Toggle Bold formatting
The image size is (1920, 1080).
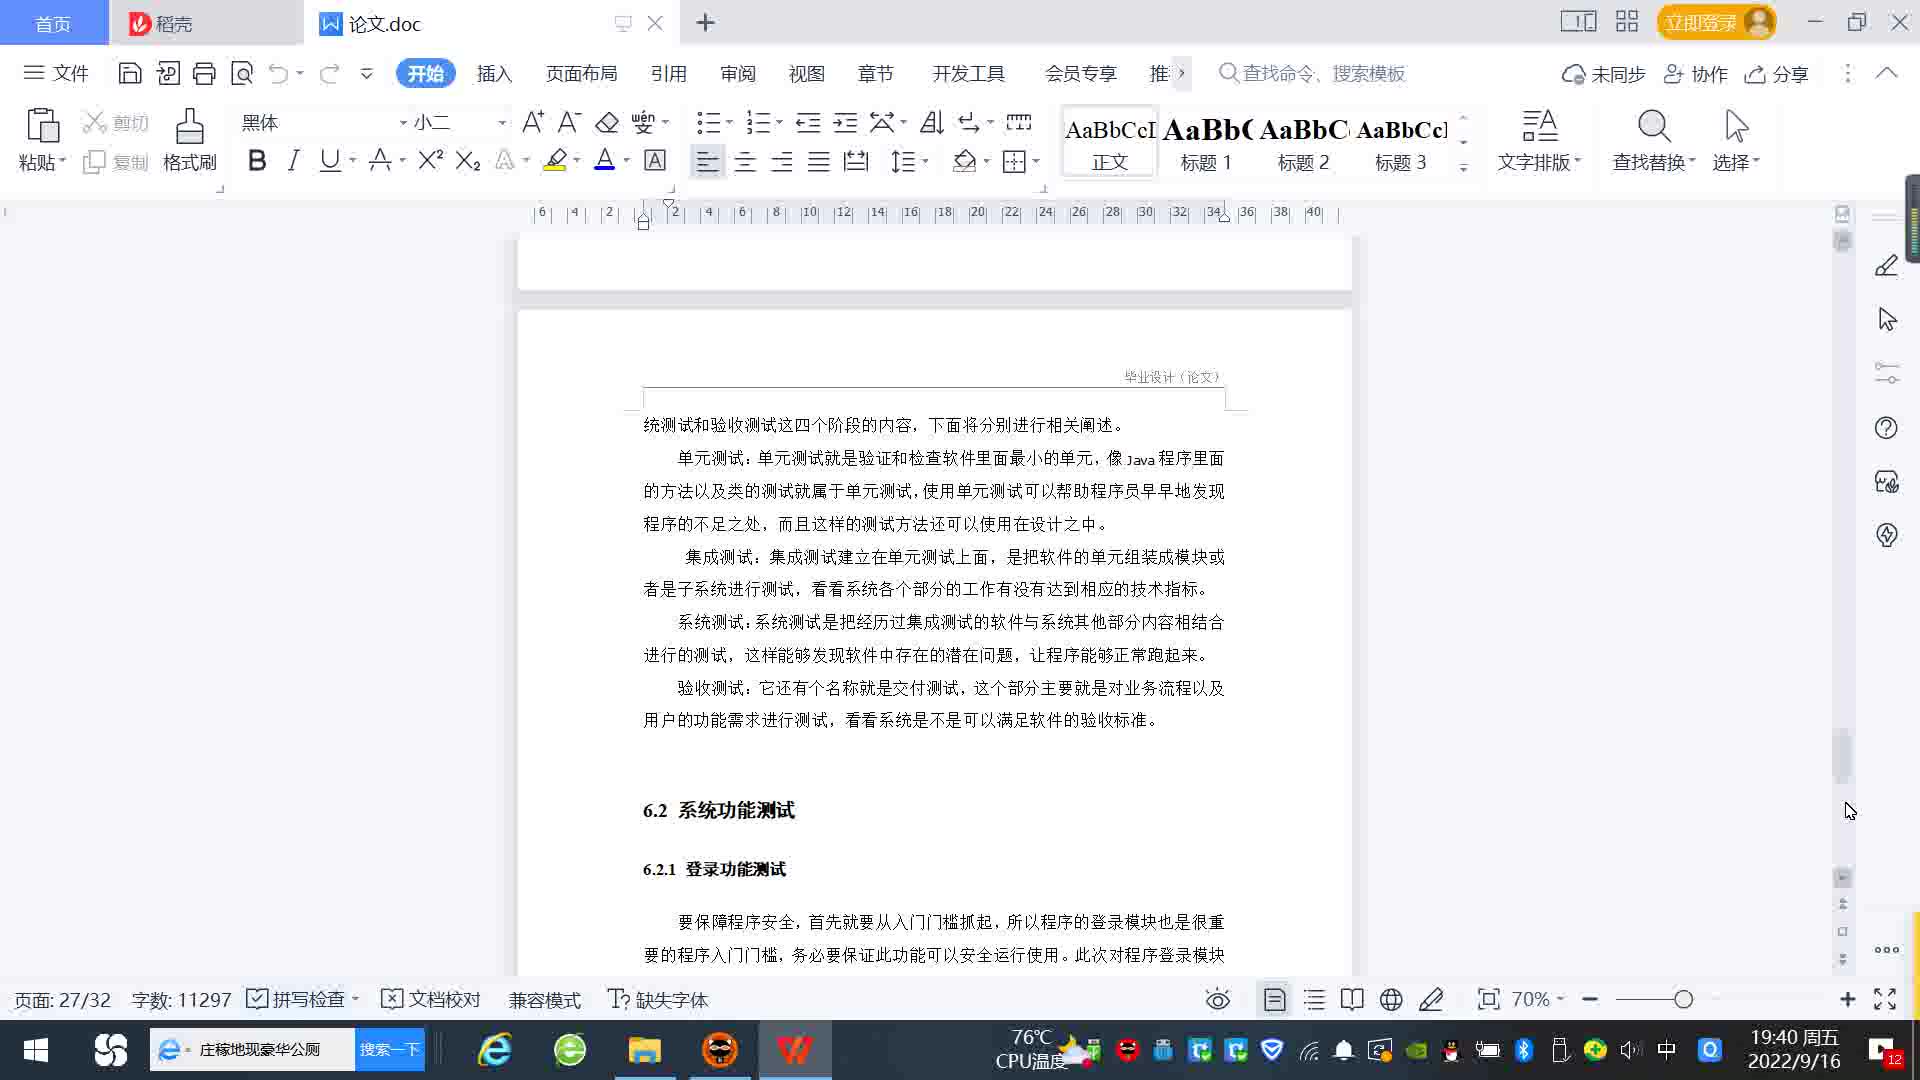tap(257, 160)
